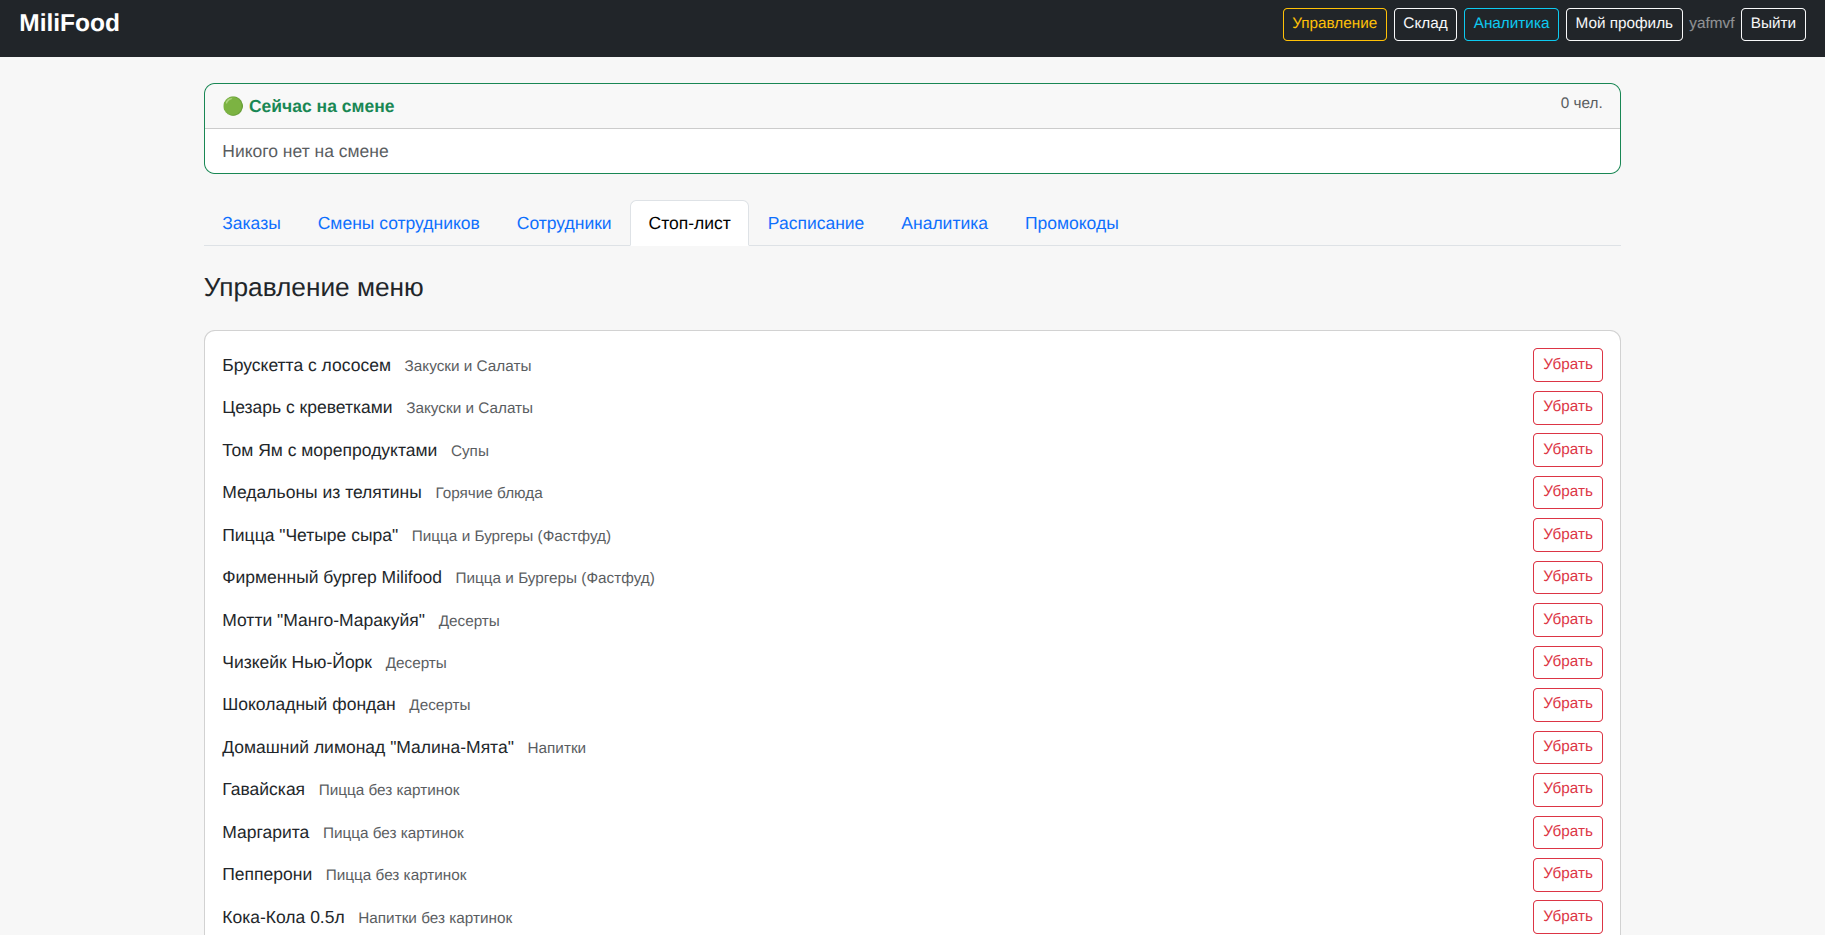Click Убрать for Маргарита
Screen dimensions: 1825x935
tap(1567, 832)
